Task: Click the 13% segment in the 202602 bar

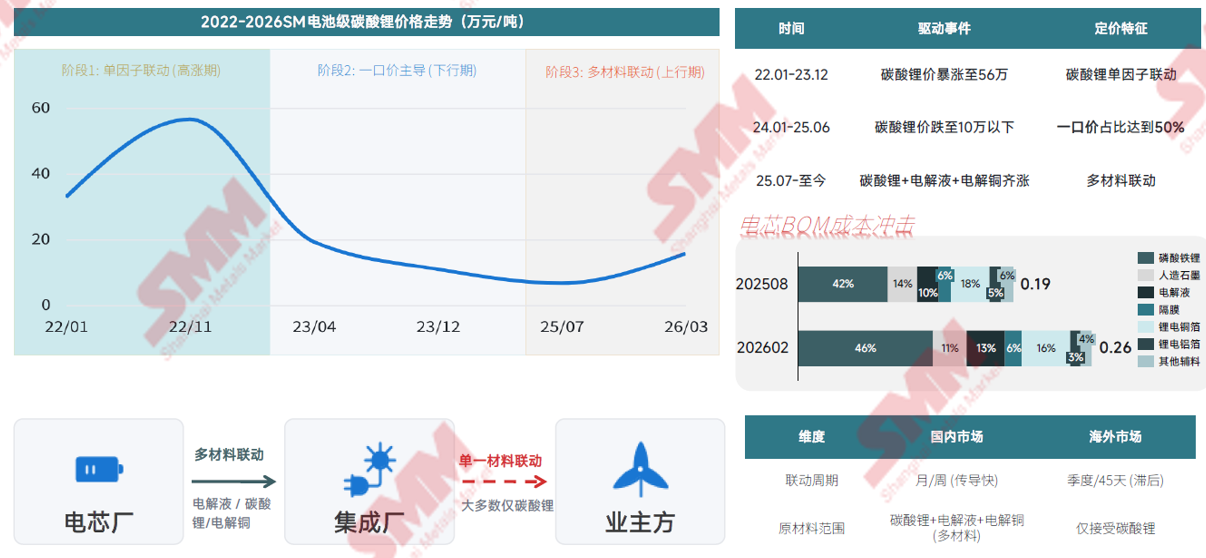Action: (985, 347)
